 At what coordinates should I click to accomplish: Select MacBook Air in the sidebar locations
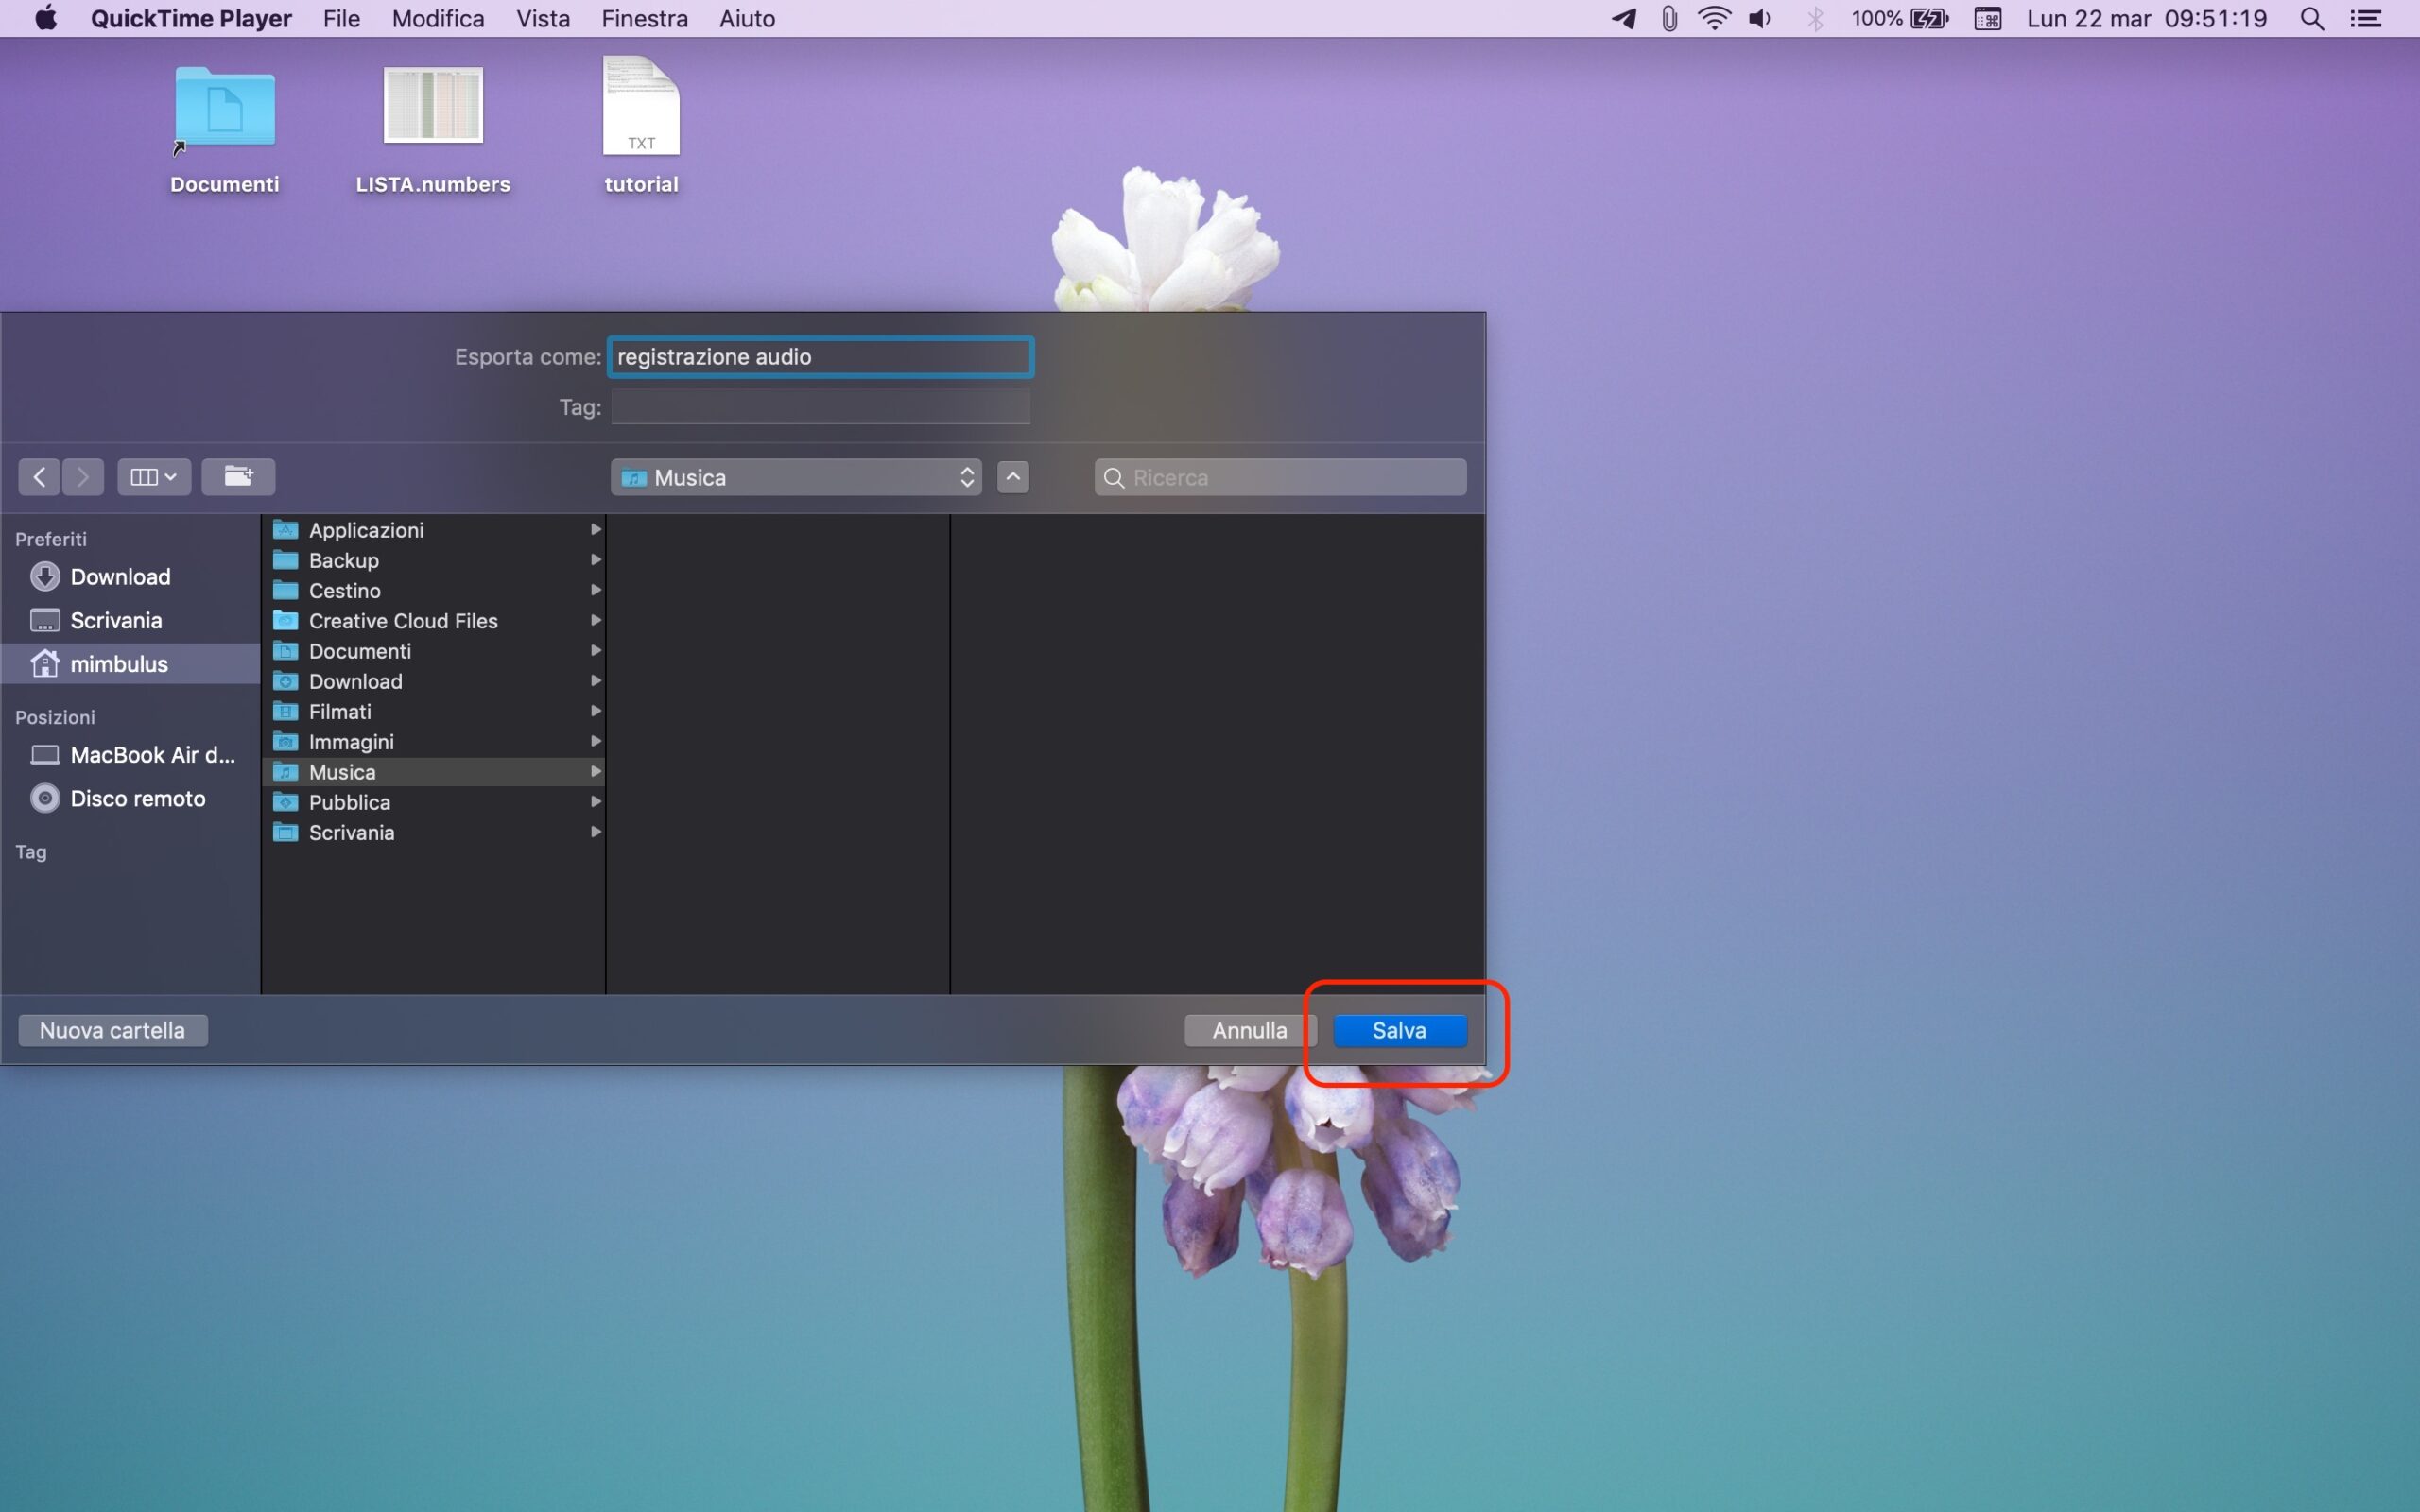point(151,755)
